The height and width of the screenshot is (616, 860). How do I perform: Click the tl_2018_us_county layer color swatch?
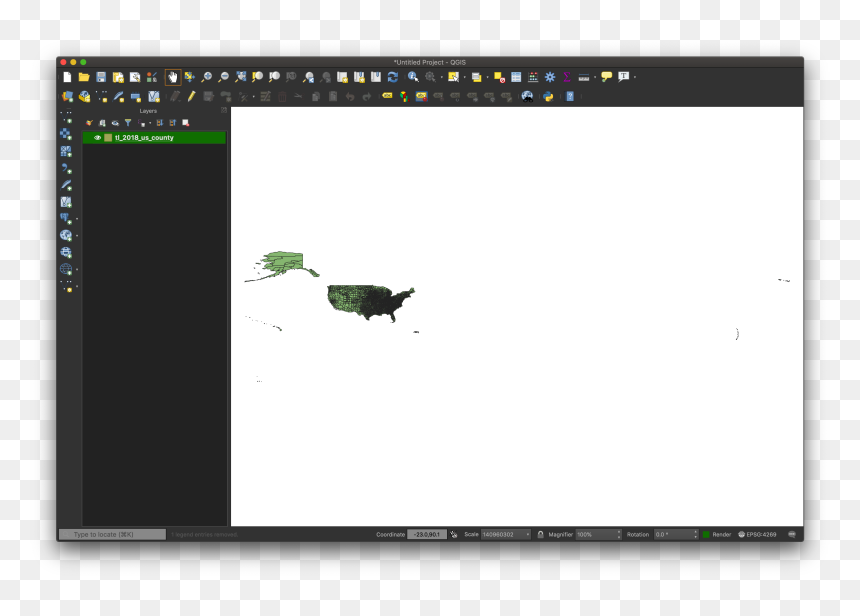click(x=108, y=138)
